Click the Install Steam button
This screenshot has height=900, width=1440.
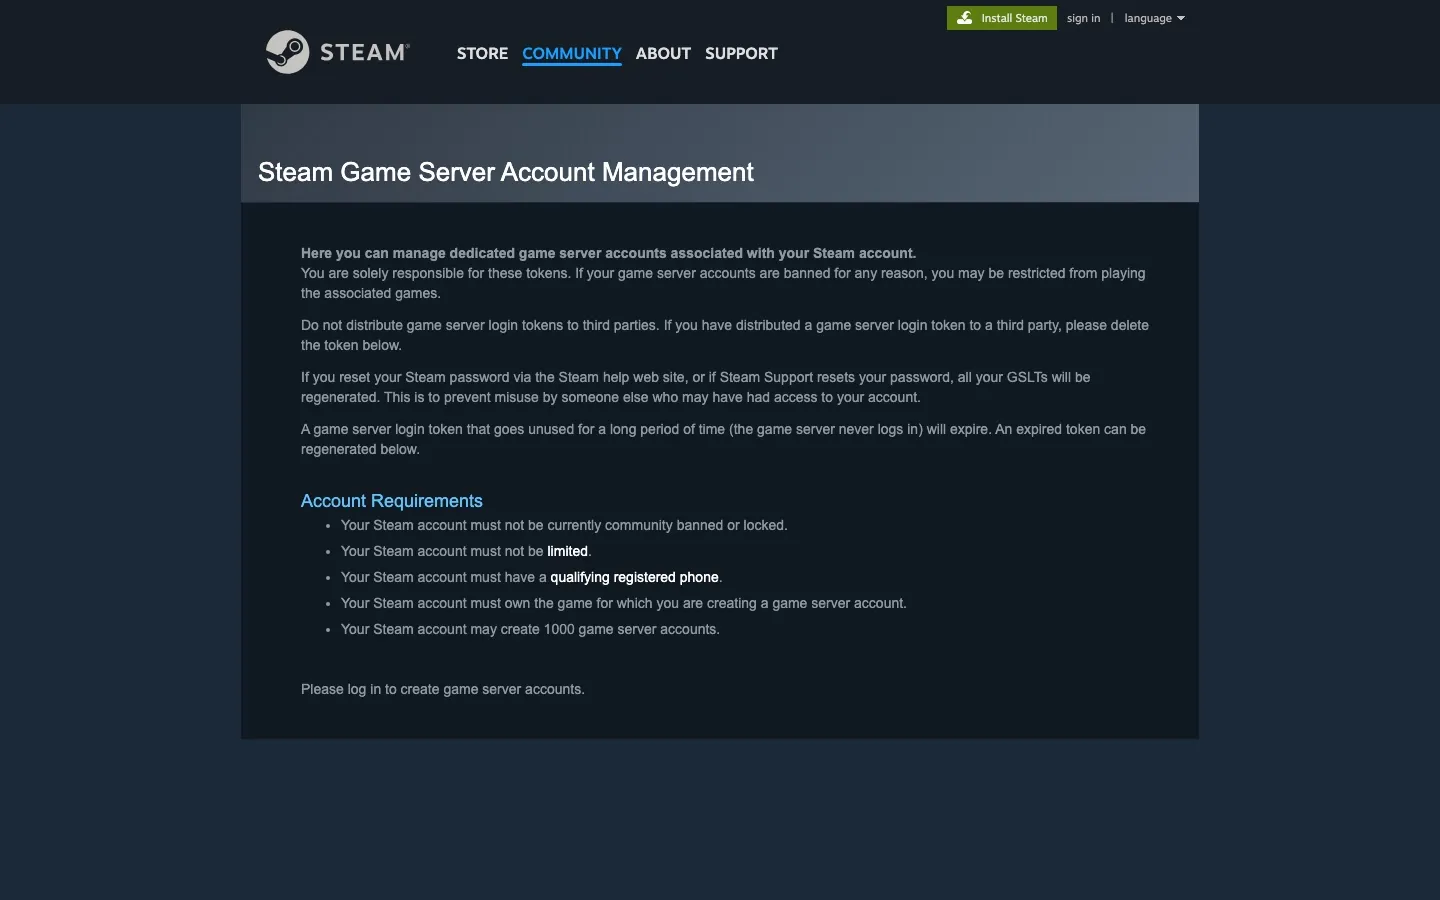1002,18
